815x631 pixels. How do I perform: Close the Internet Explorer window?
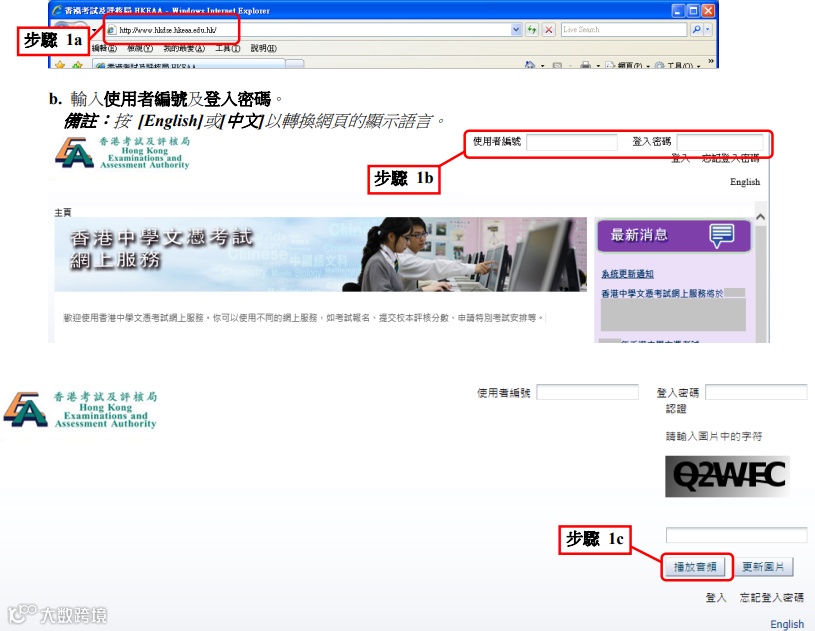coord(708,10)
